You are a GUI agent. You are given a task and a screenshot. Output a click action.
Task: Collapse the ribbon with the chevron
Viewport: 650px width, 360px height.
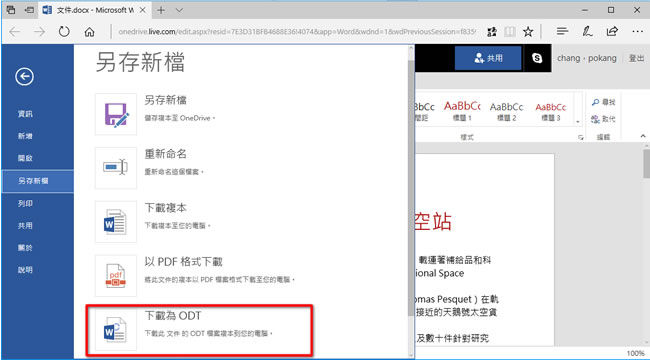pos(643,136)
